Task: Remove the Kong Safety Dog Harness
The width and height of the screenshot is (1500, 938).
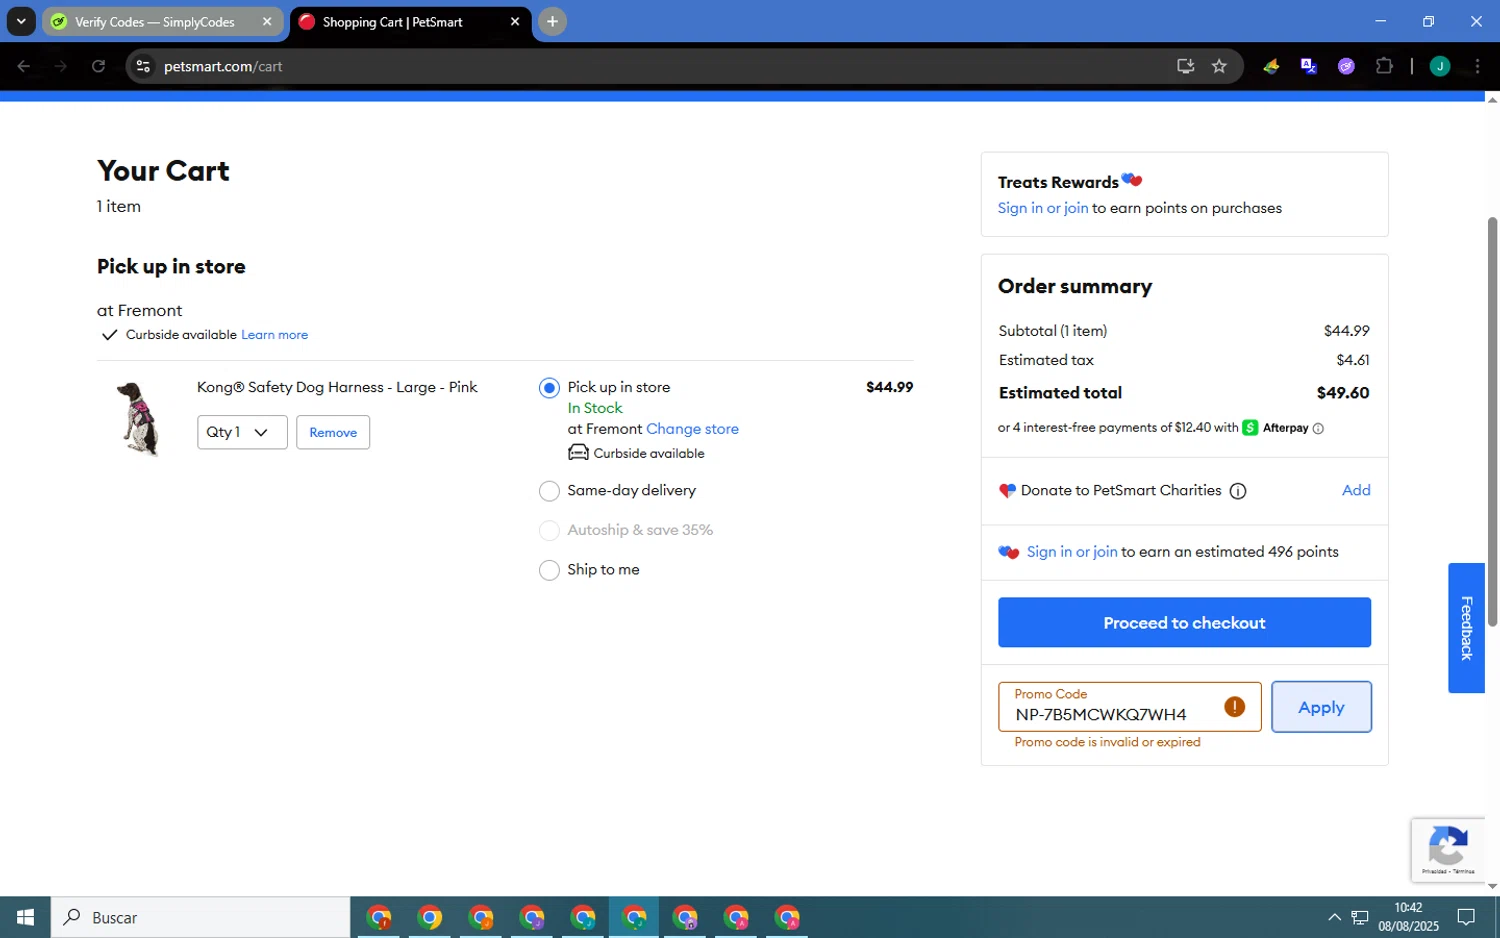Action: point(333,432)
